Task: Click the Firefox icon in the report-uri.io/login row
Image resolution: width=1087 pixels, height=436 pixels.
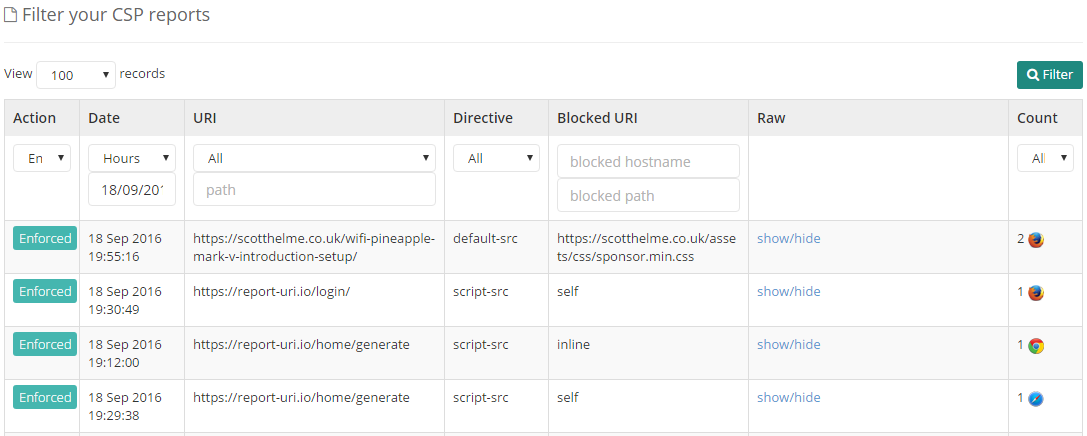Action: pos(1036,293)
